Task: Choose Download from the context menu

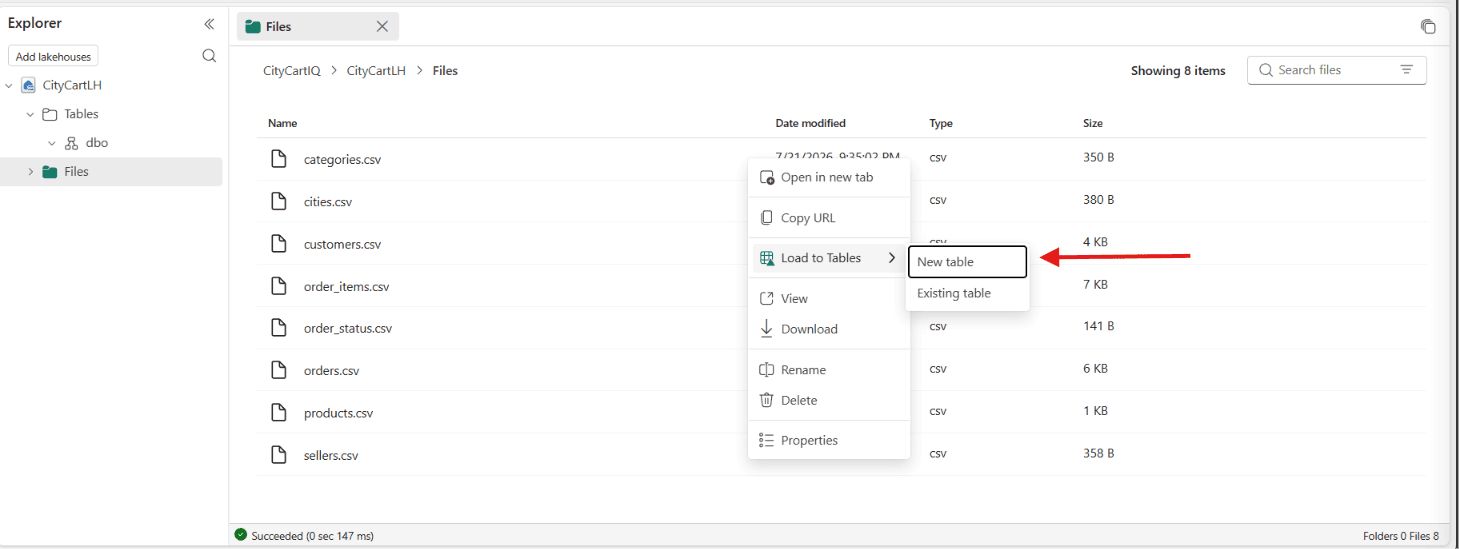Action: [x=829, y=329]
